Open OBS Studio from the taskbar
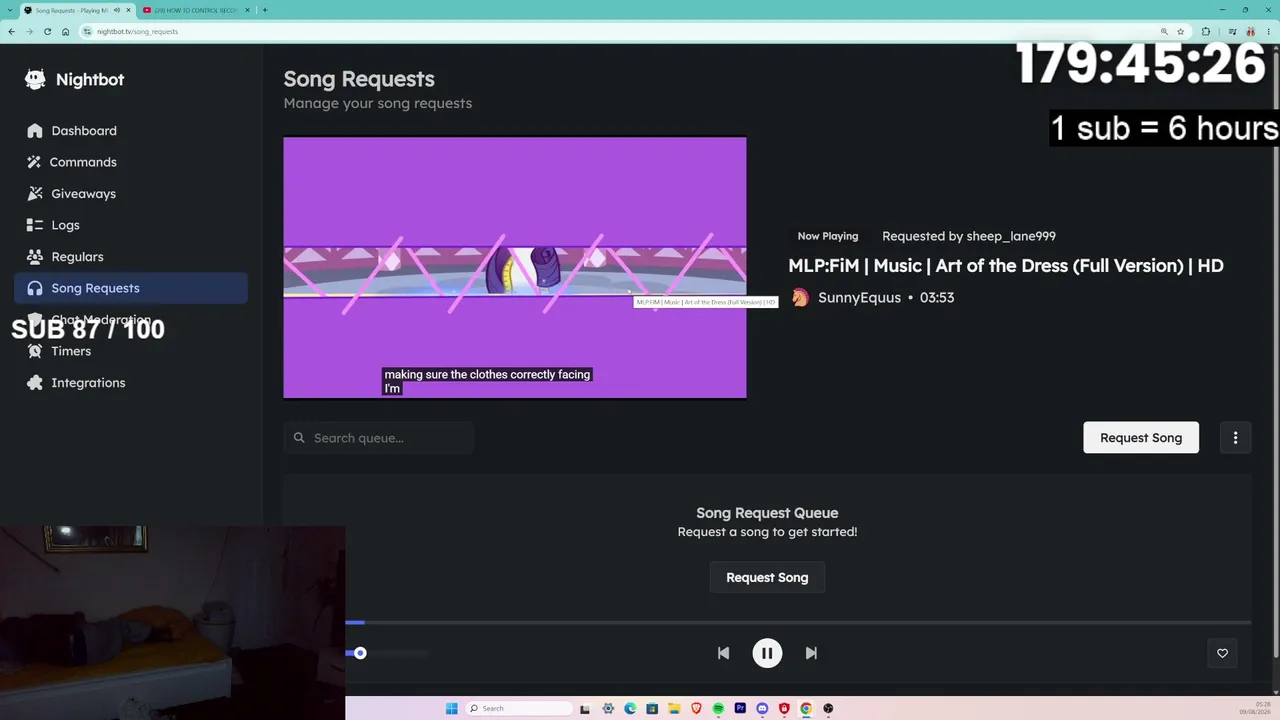1280x720 pixels. point(828,708)
